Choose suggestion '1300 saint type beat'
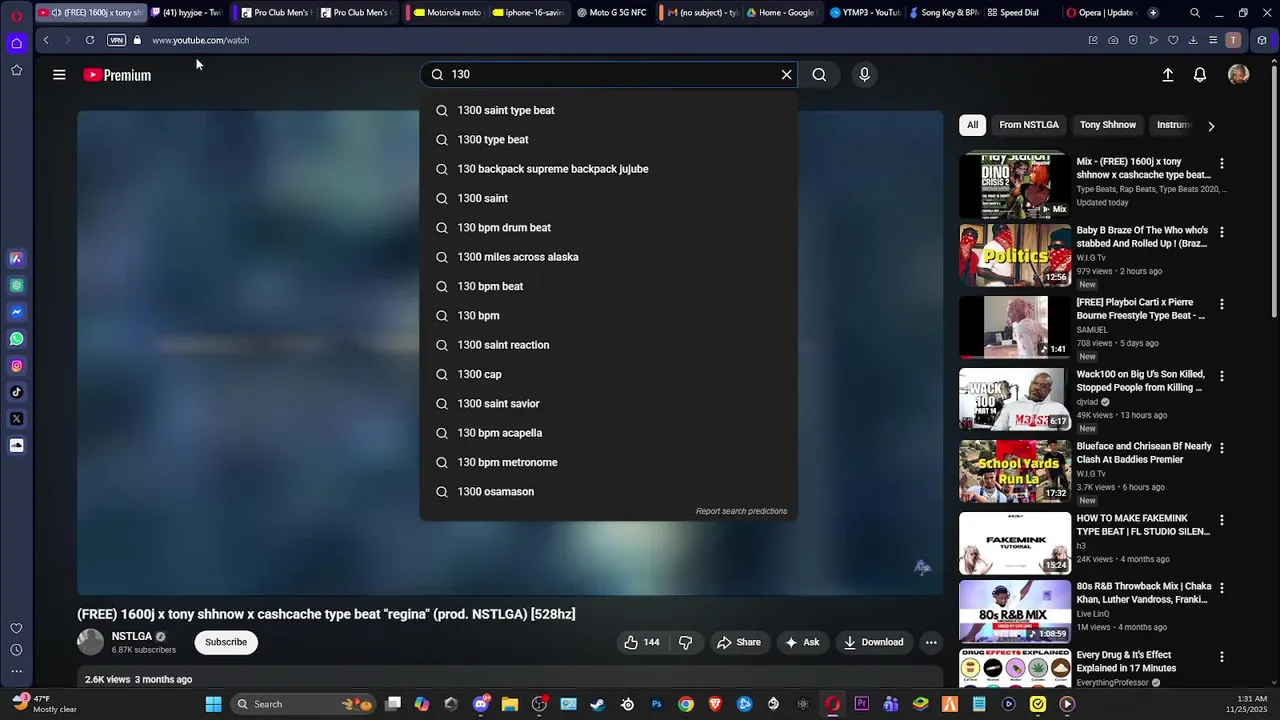This screenshot has width=1280, height=720. pyautogui.click(x=608, y=110)
